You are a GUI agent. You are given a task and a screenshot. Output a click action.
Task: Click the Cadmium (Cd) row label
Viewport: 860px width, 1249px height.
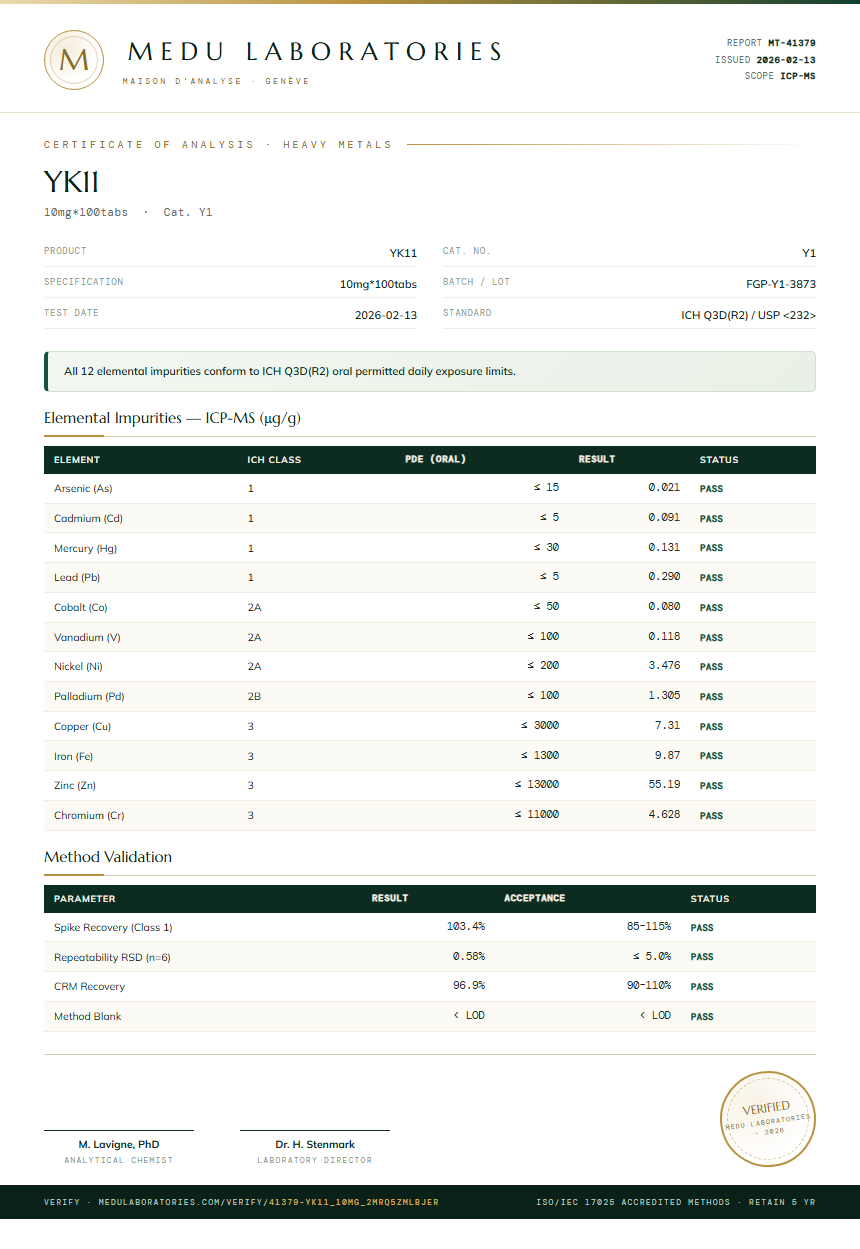pyautogui.click(x=88, y=518)
